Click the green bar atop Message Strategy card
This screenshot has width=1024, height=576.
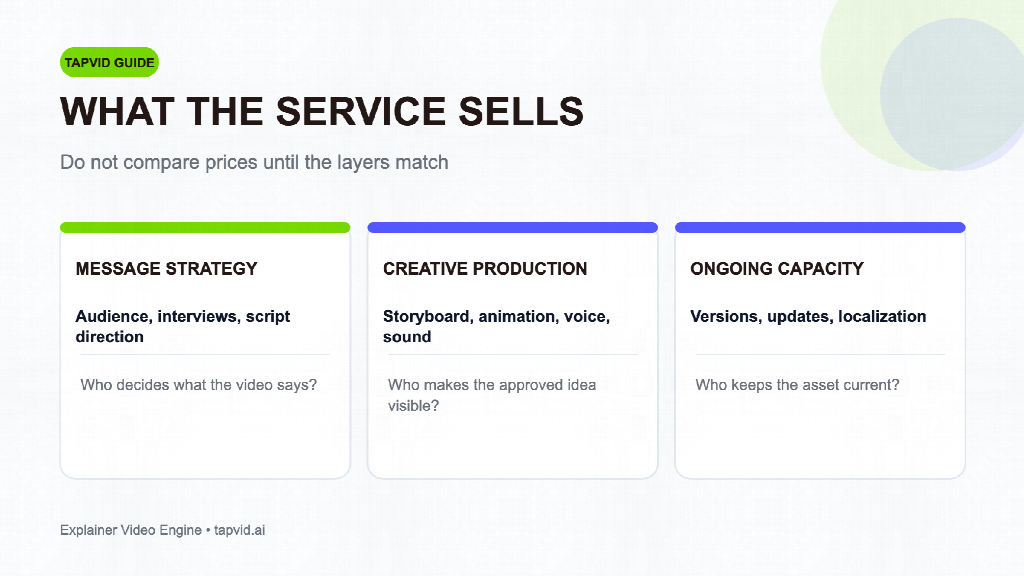pos(205,227)
